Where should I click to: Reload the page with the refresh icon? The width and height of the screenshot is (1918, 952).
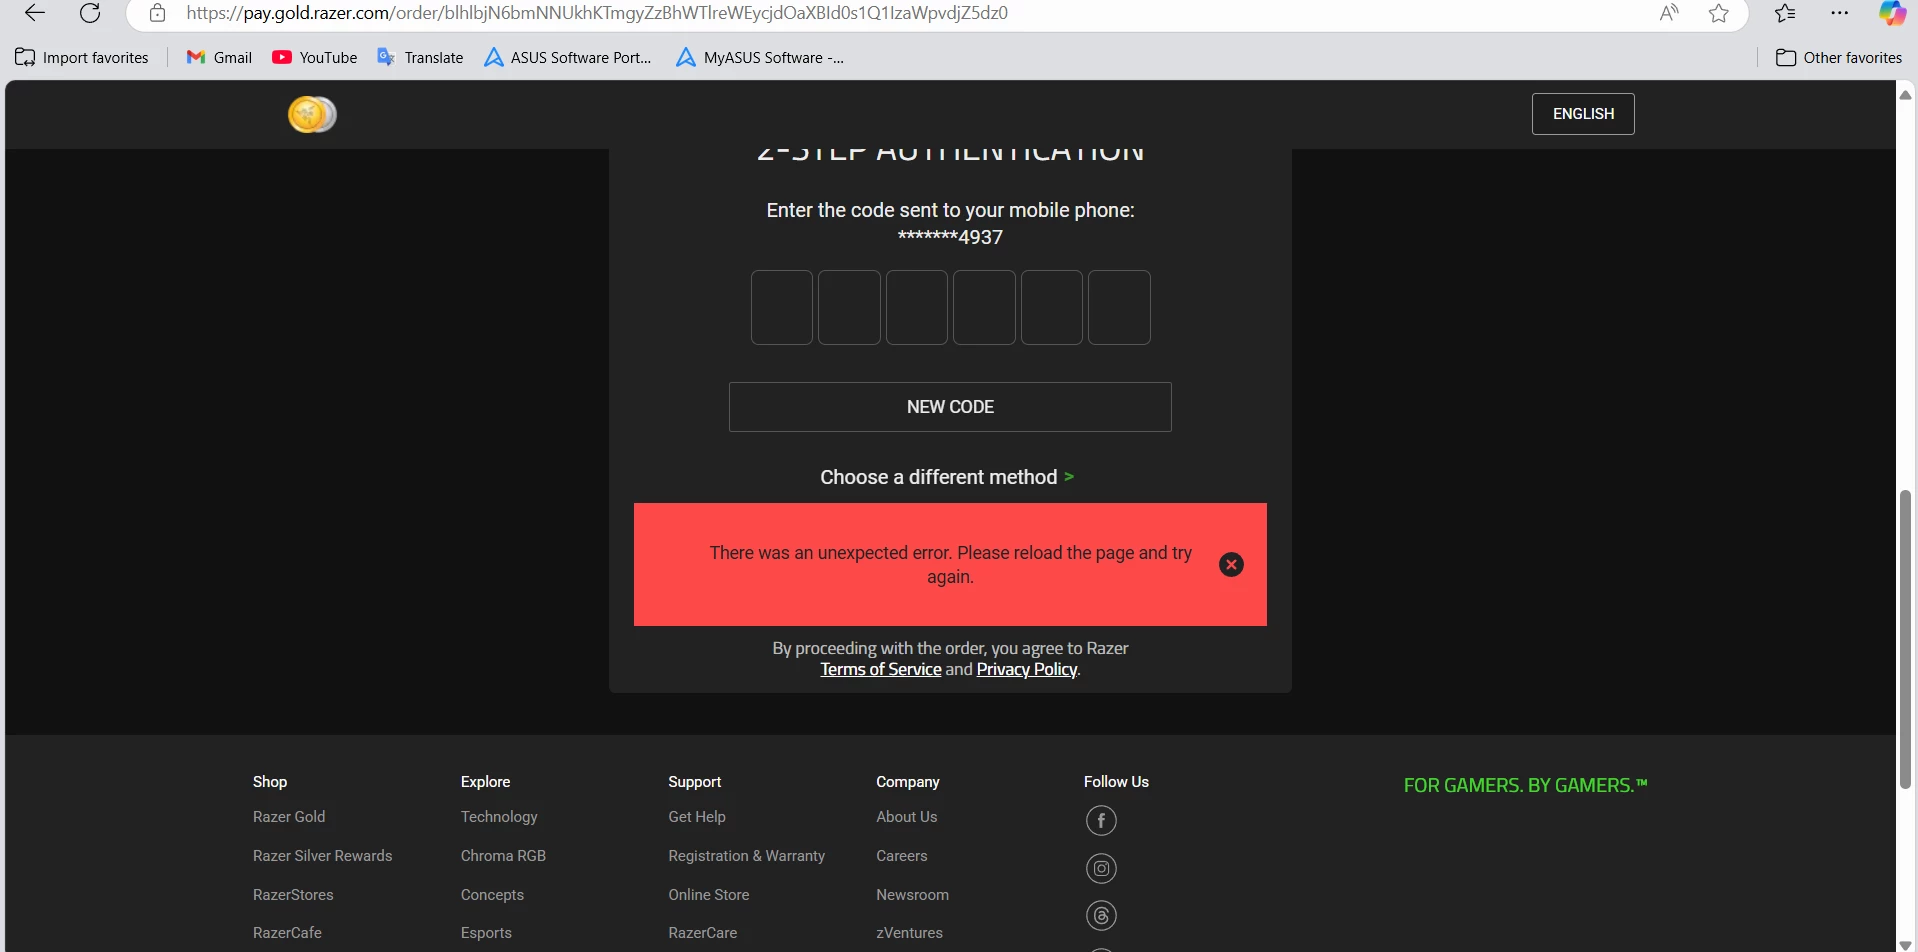pyautogui.click(x=90, y=13)
